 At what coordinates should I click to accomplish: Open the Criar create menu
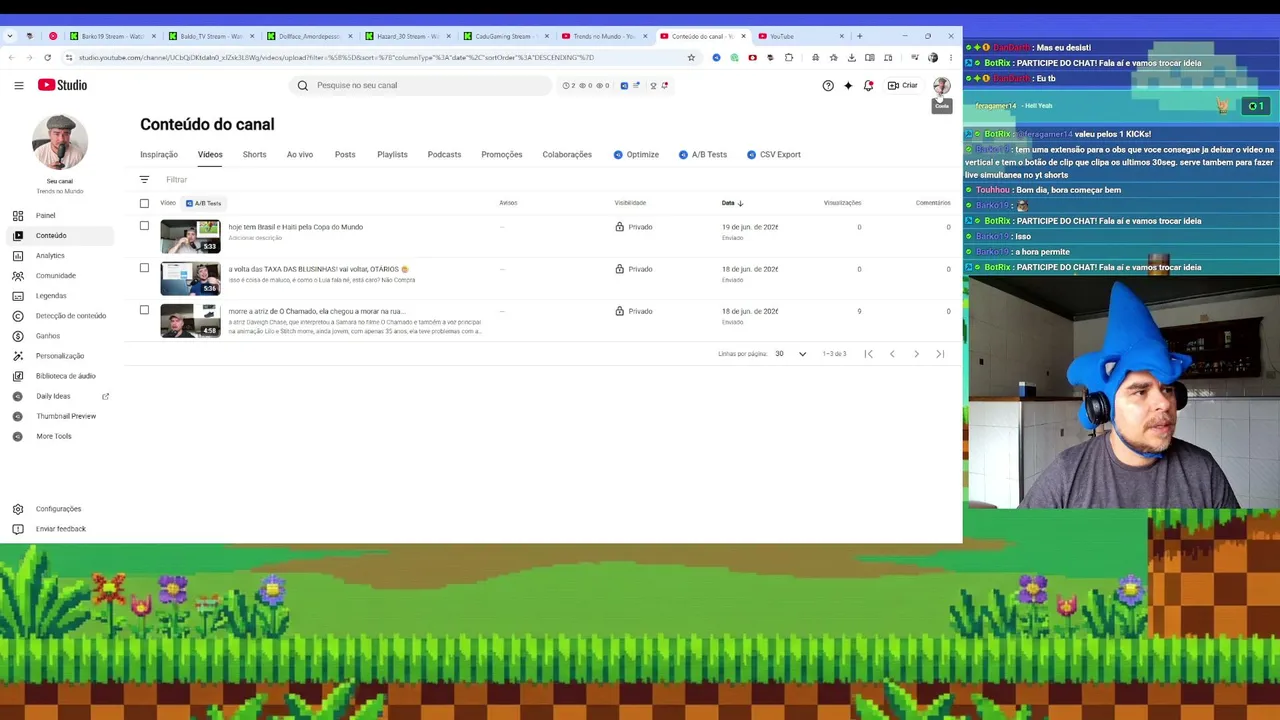click(903, 86)
